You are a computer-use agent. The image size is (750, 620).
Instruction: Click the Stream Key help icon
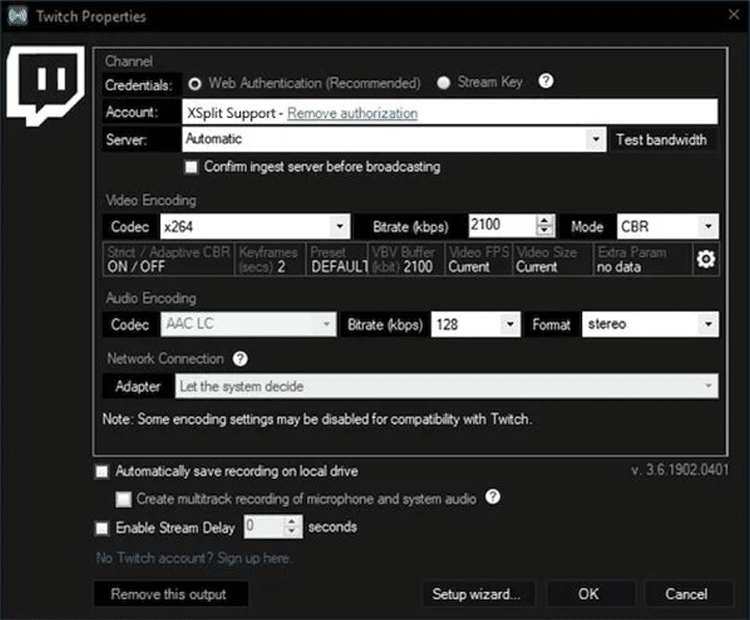coord(546,82)
